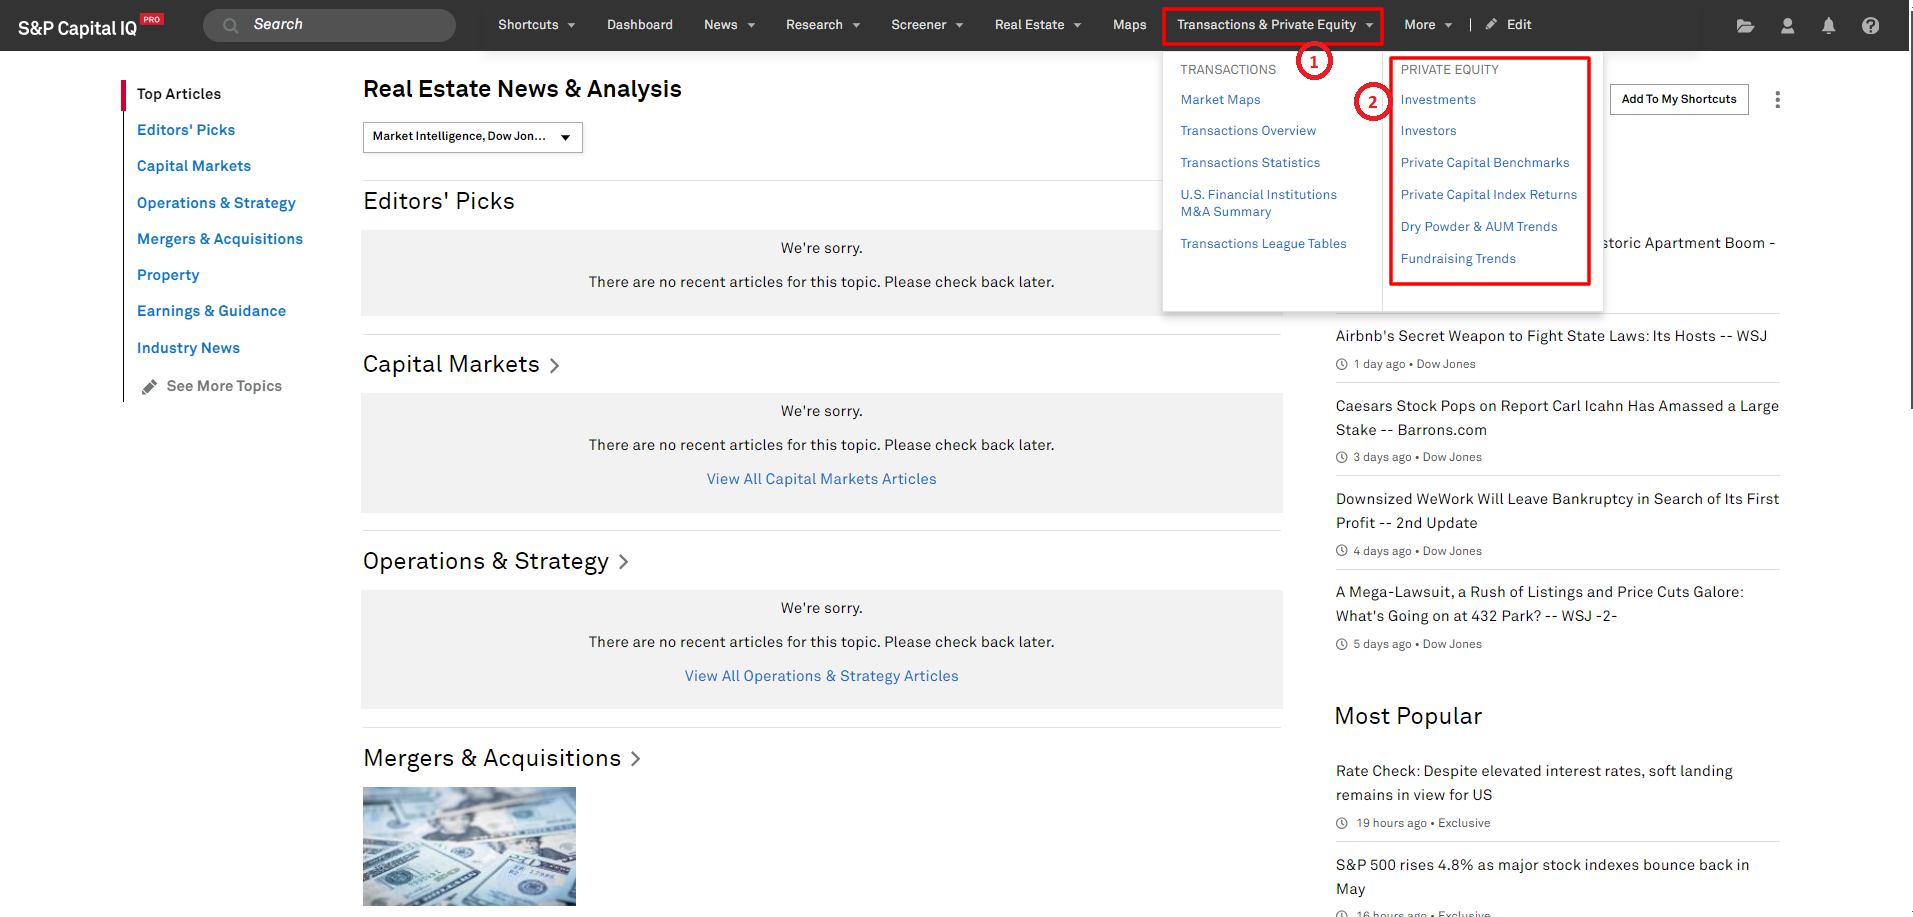The height and width of the screenshot is (917, 1913).
Task: Open Rate Check interest rates article
Action: [x=1534, y=783]
